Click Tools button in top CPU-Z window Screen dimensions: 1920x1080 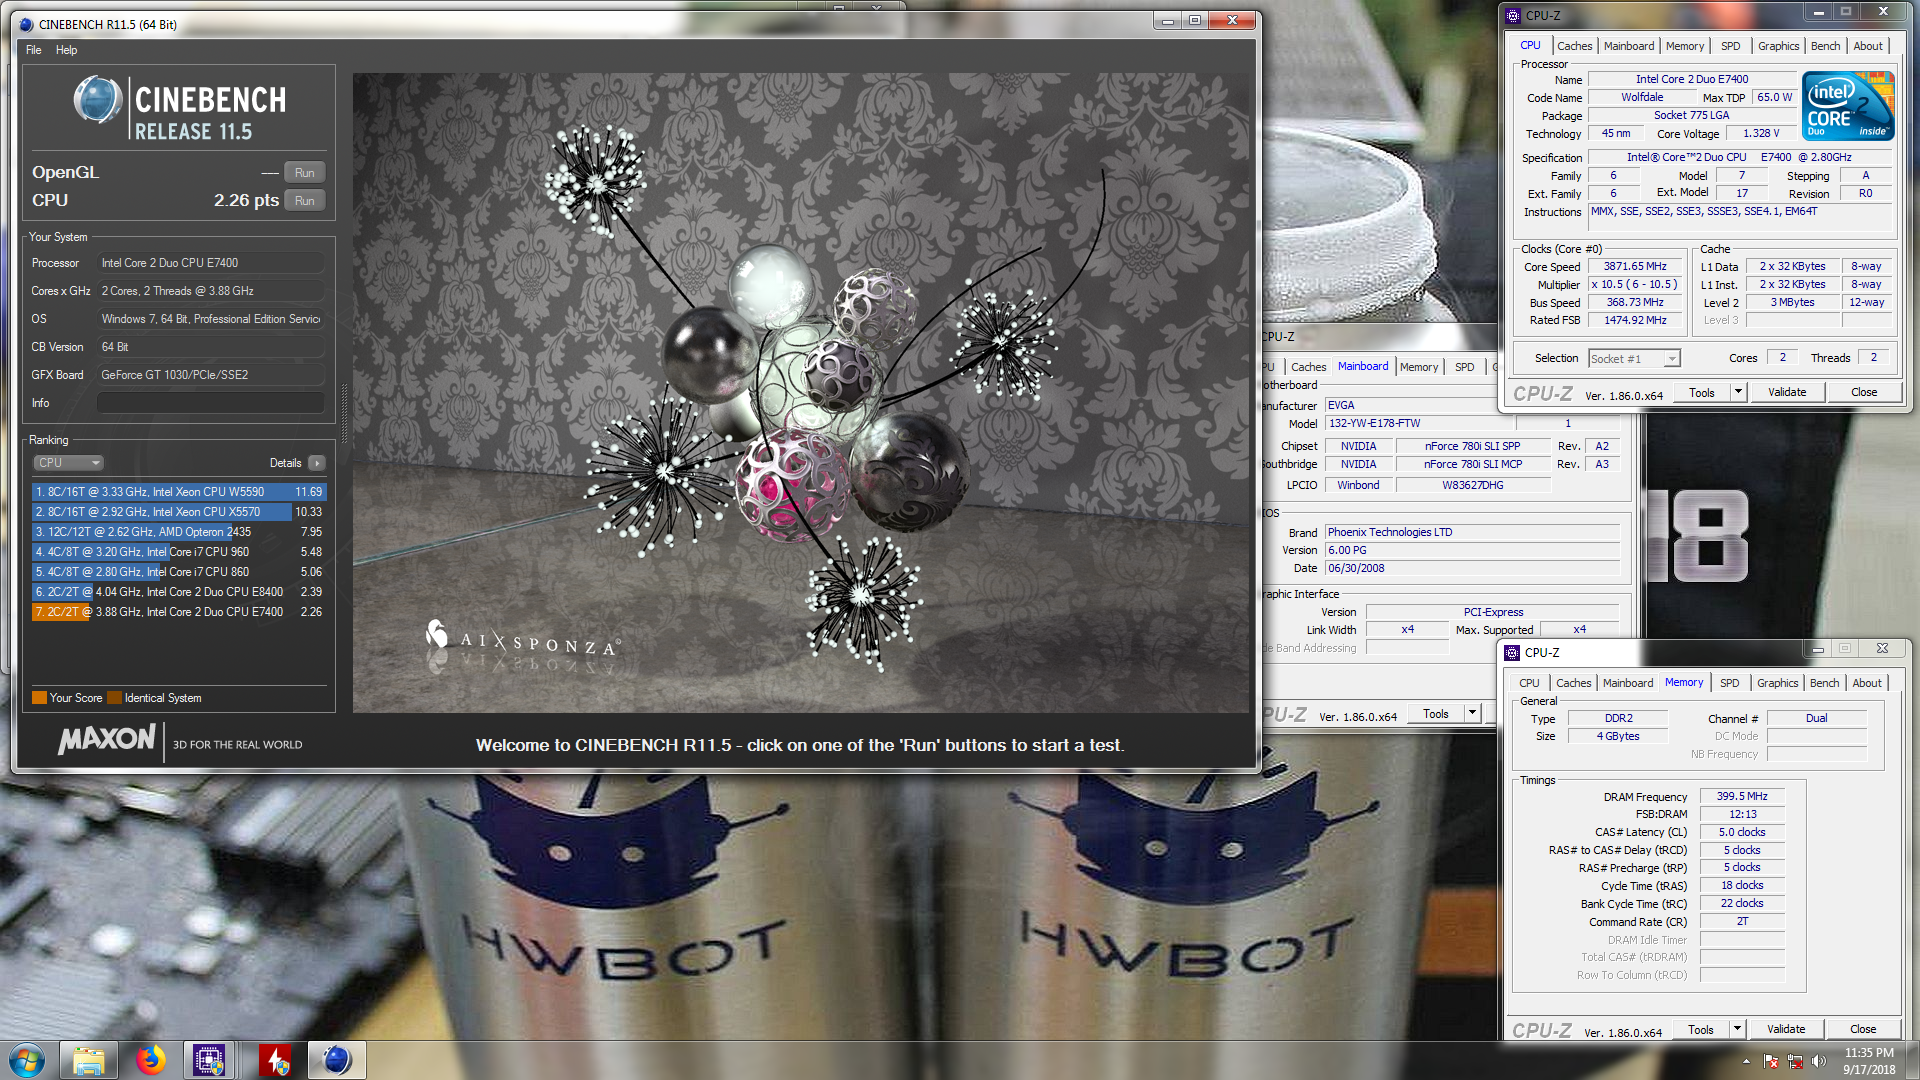click(x=1702, y=393)
